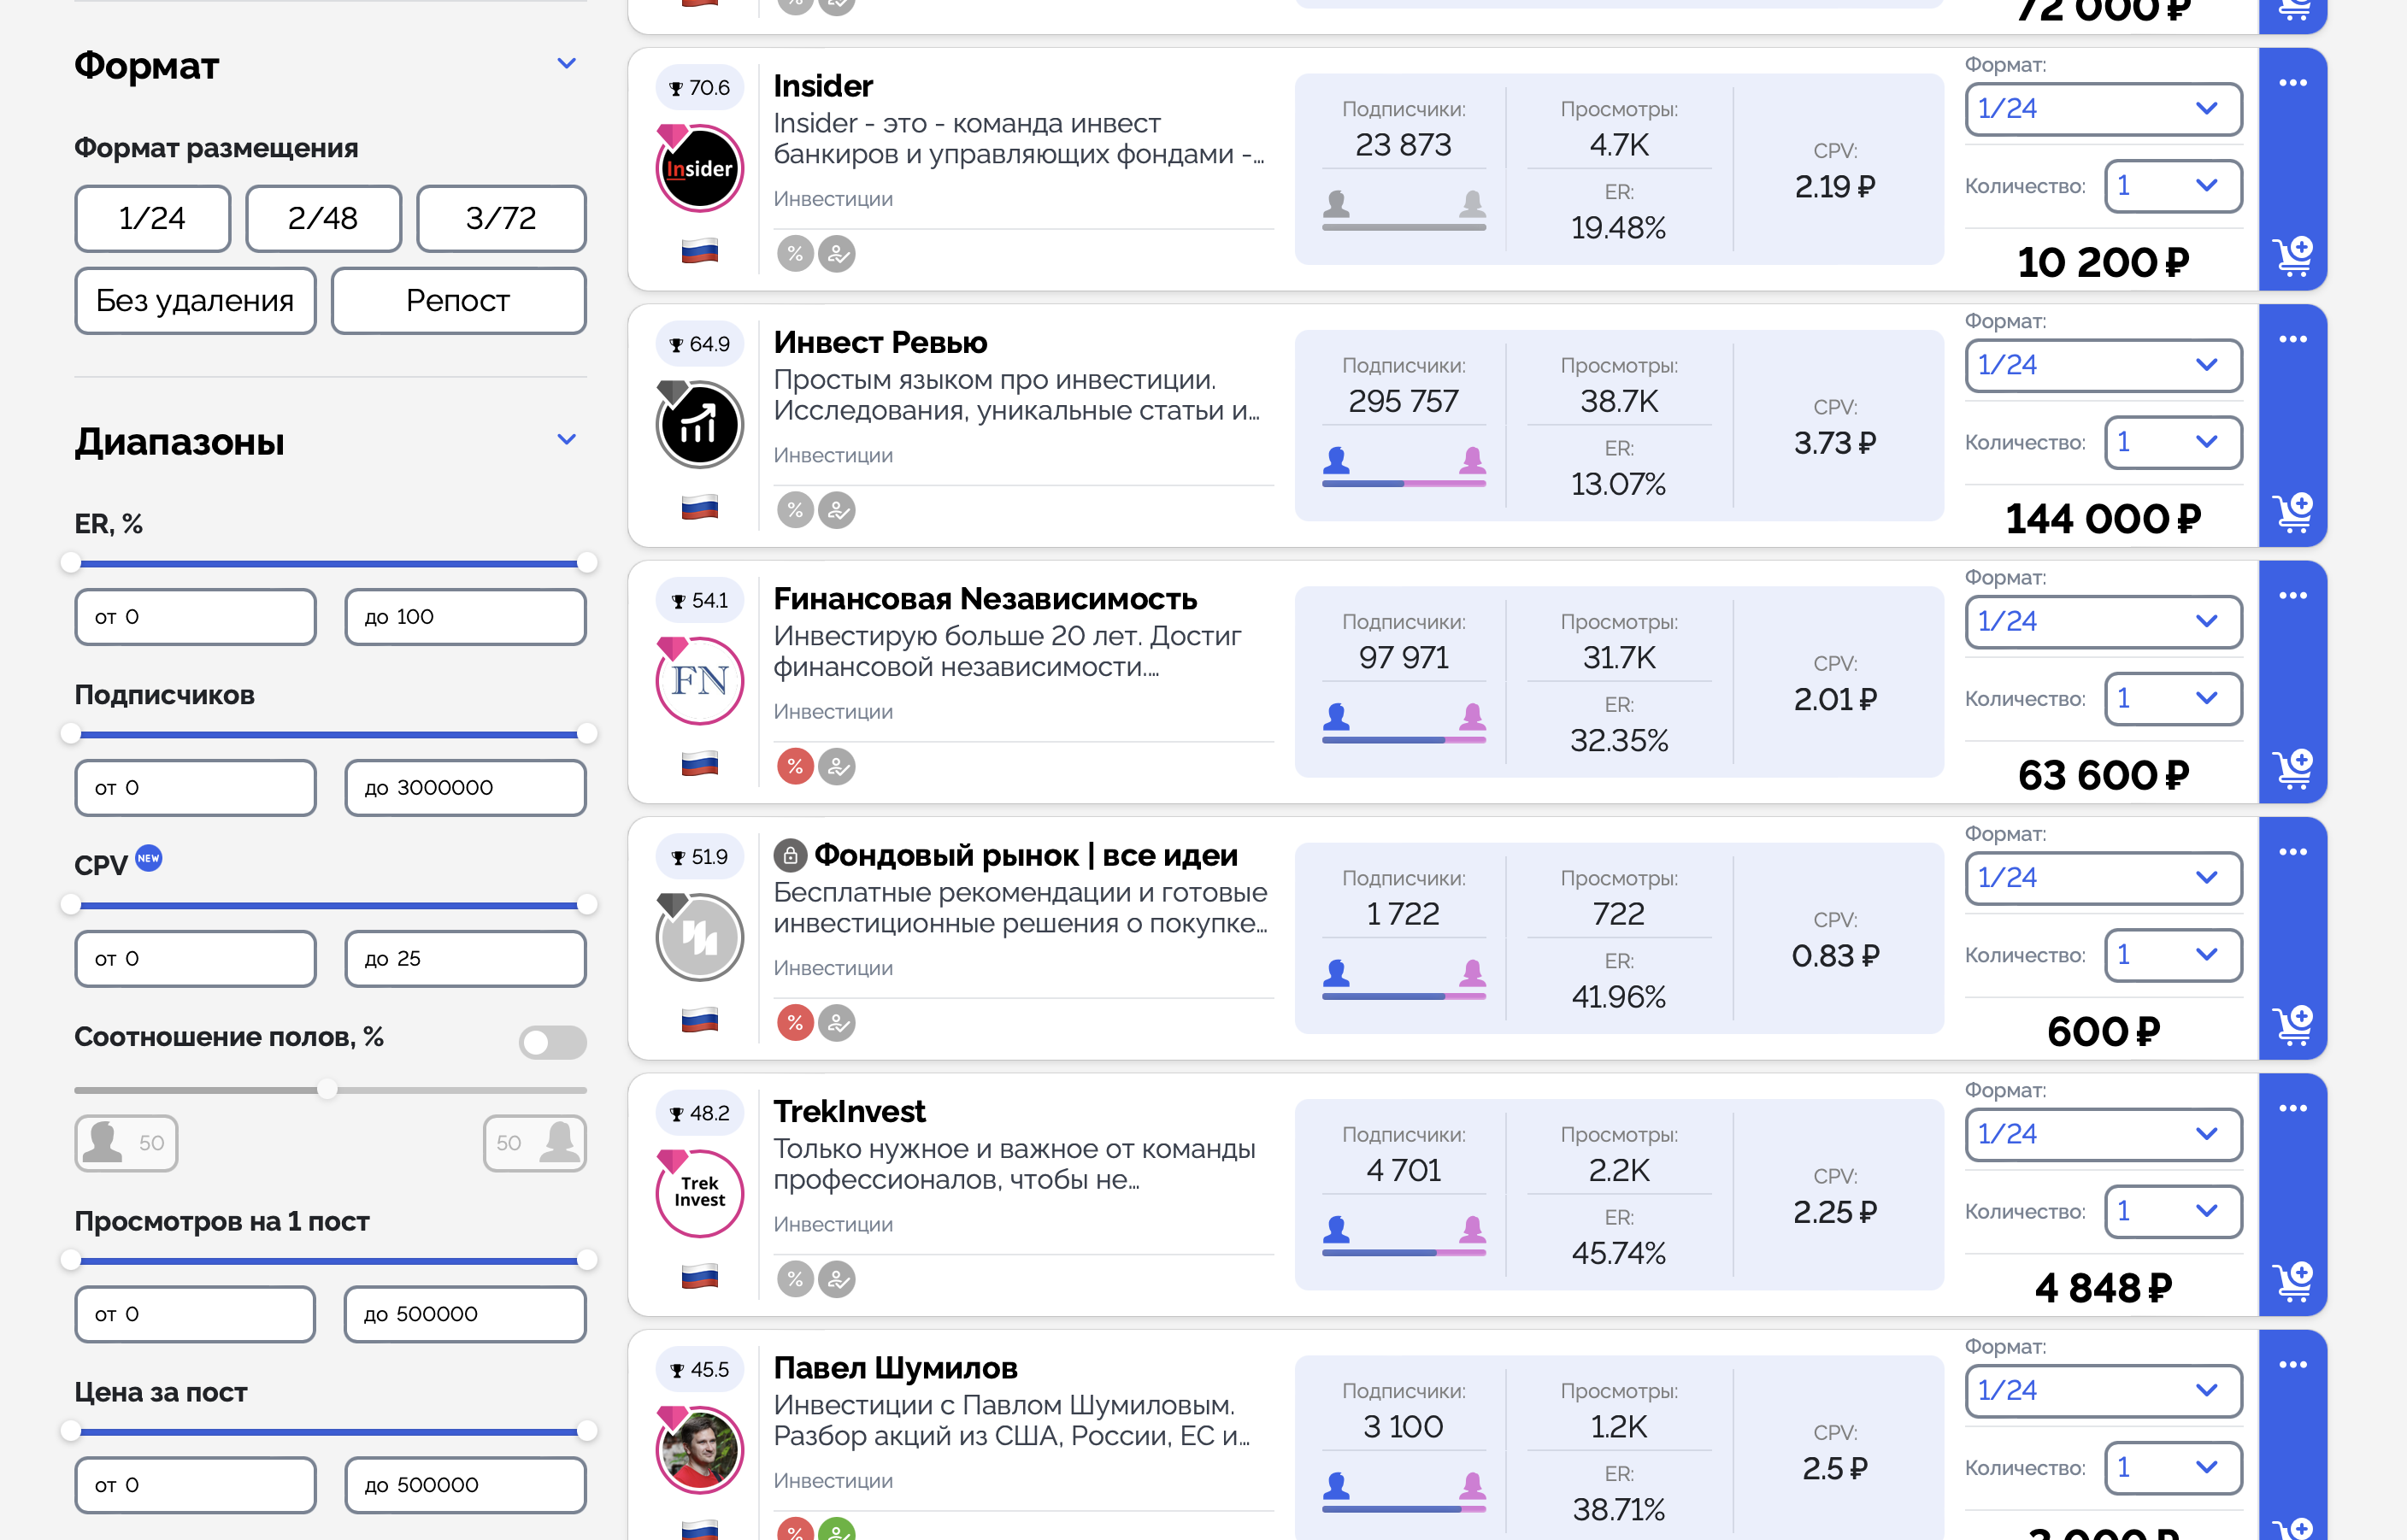Click the audience check icon for Инвест Ревью

[x=838, y=510]
